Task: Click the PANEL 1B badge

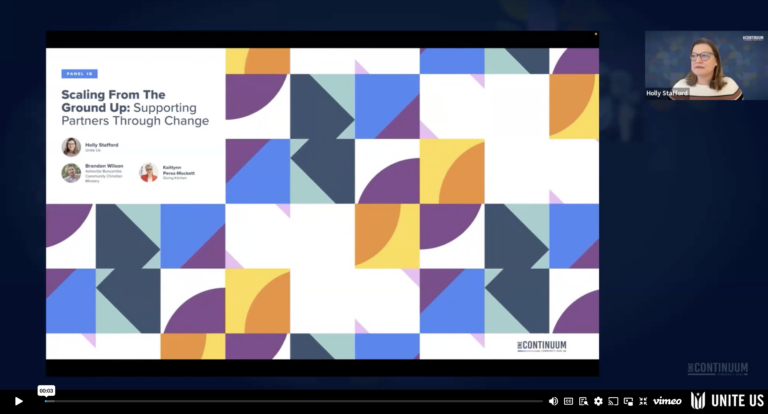Action: 79,74
